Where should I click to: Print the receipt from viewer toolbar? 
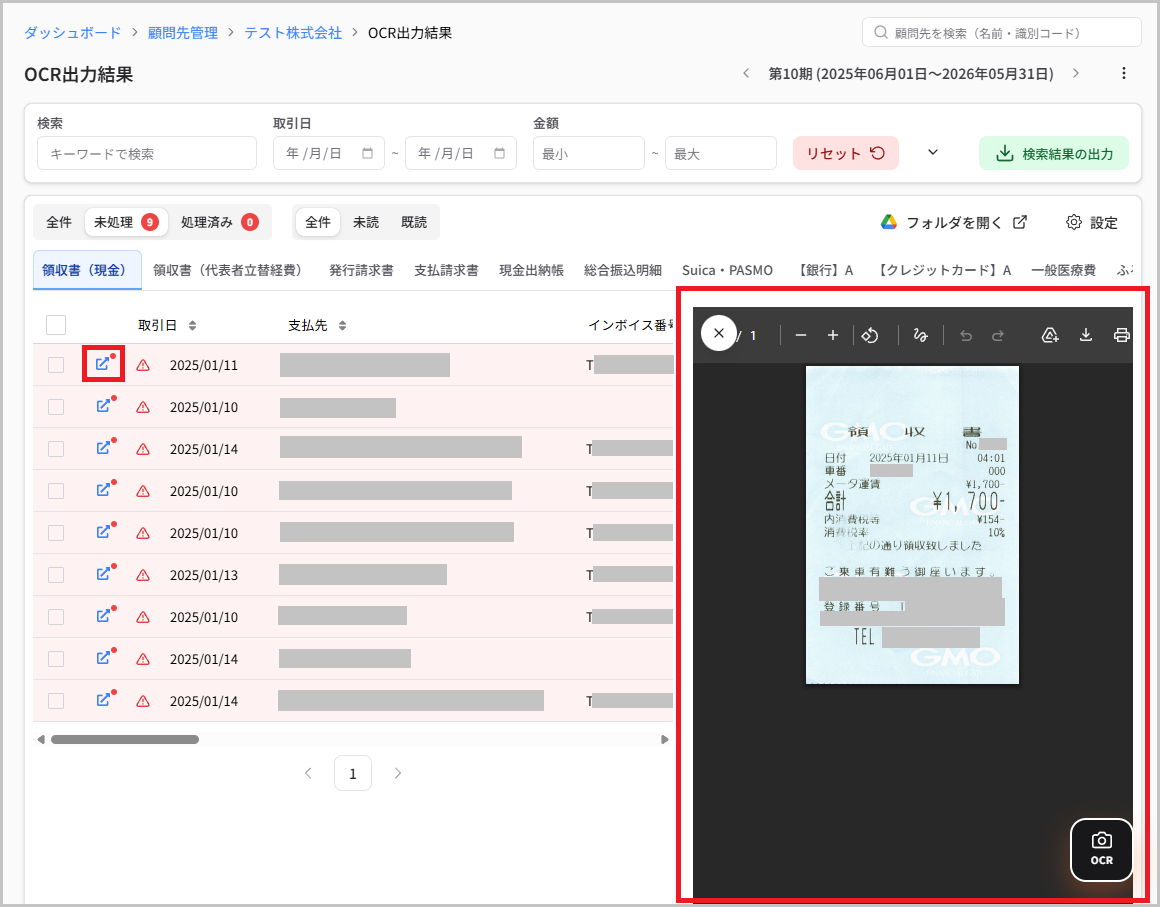tap(1122, 335)
